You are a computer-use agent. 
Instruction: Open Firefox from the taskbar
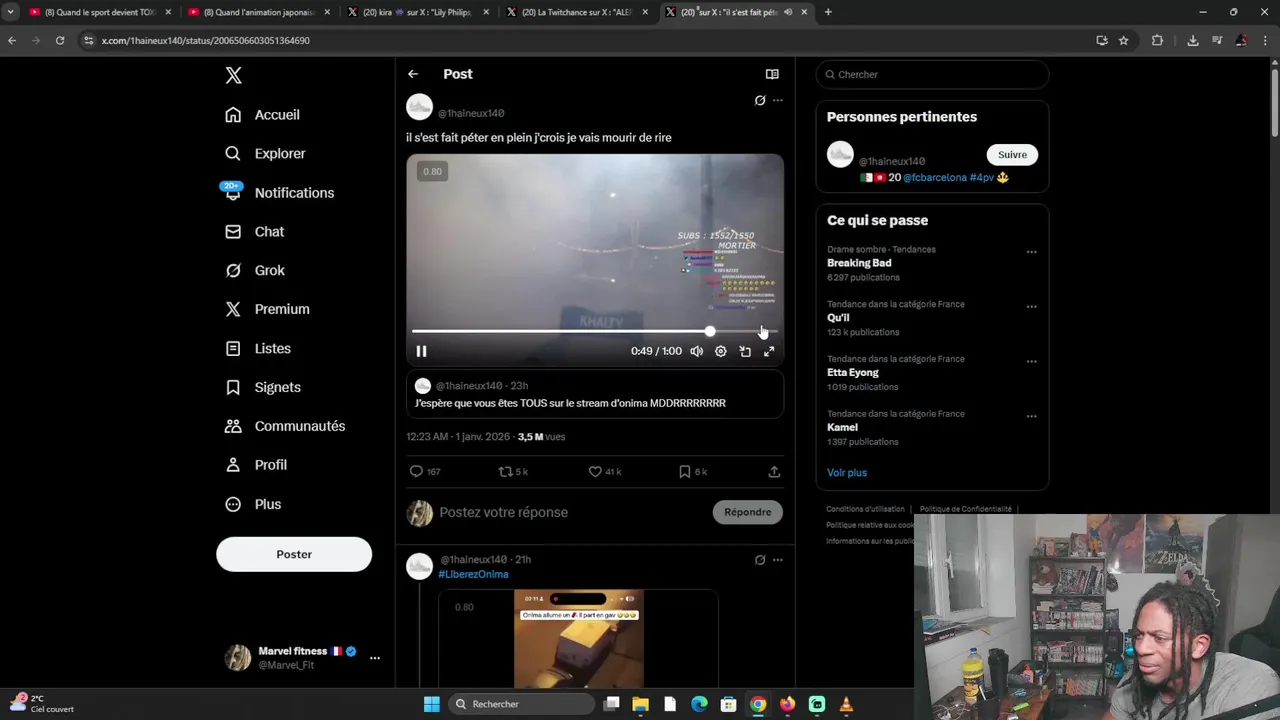click(787, 704)
